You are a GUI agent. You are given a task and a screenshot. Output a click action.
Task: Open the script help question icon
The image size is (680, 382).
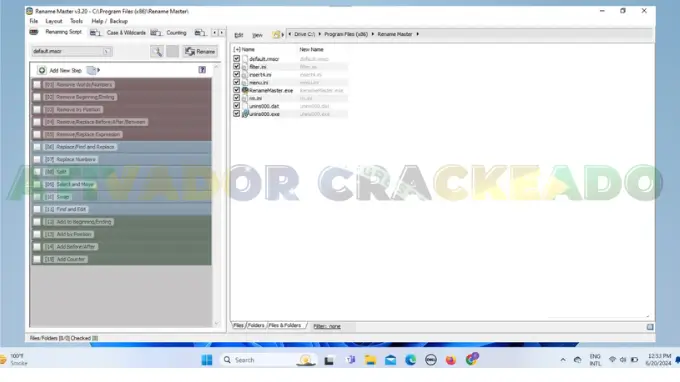[202, 70]
